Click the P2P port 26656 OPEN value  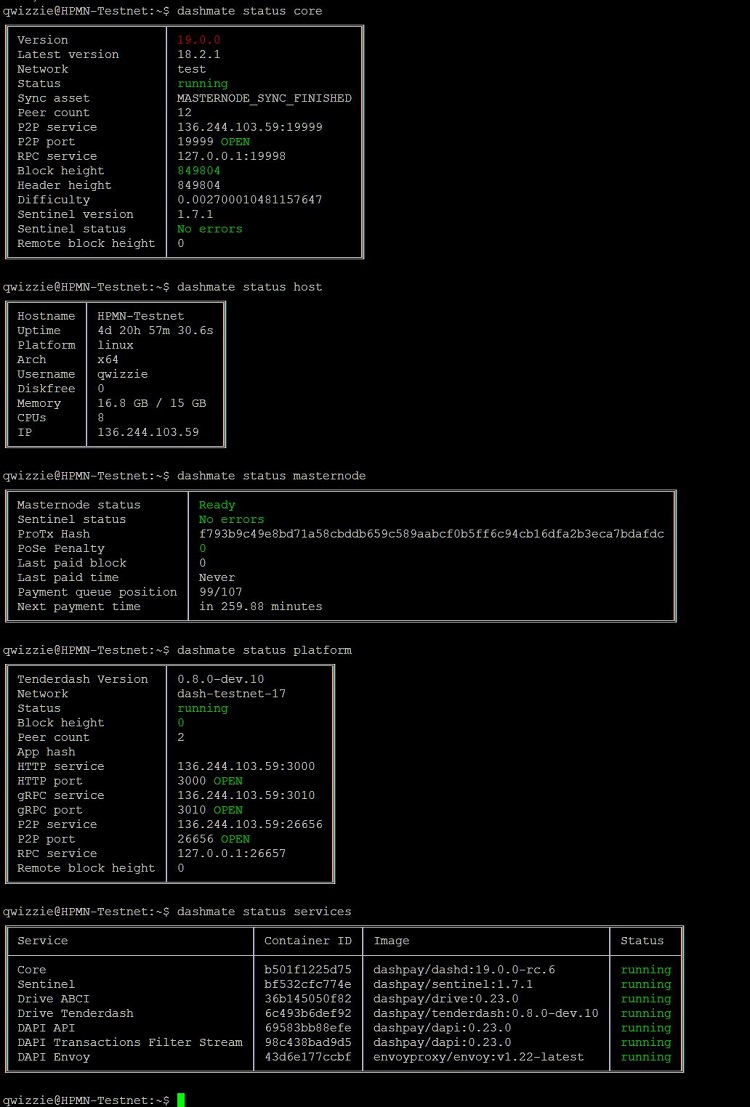point(213,839)
